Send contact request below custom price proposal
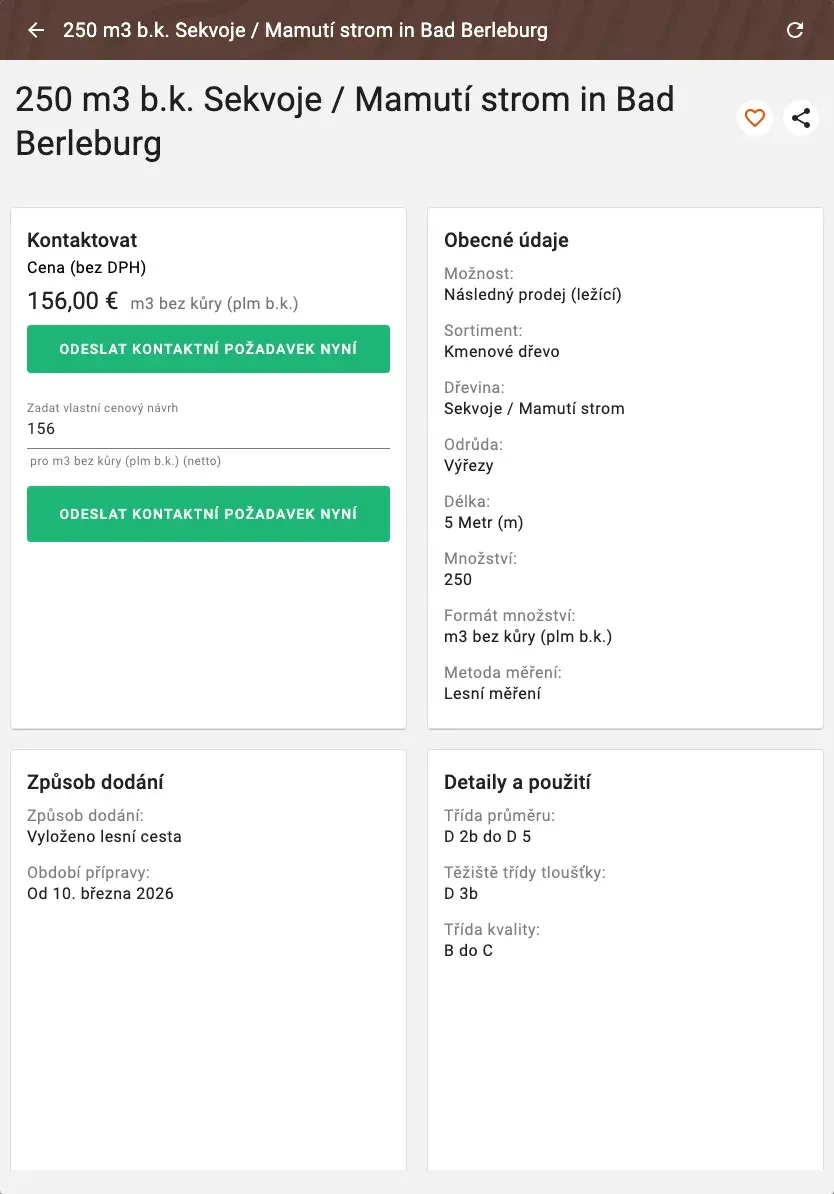Screen dimensions: 834x1194 point(208,514)
